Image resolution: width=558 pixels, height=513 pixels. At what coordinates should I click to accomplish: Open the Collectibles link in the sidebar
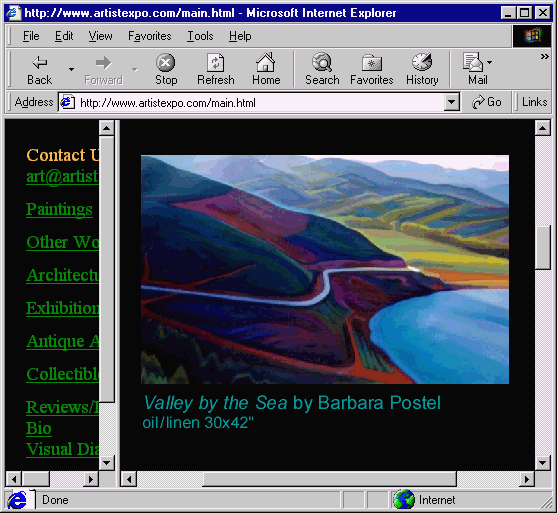(x=63, y=374)
